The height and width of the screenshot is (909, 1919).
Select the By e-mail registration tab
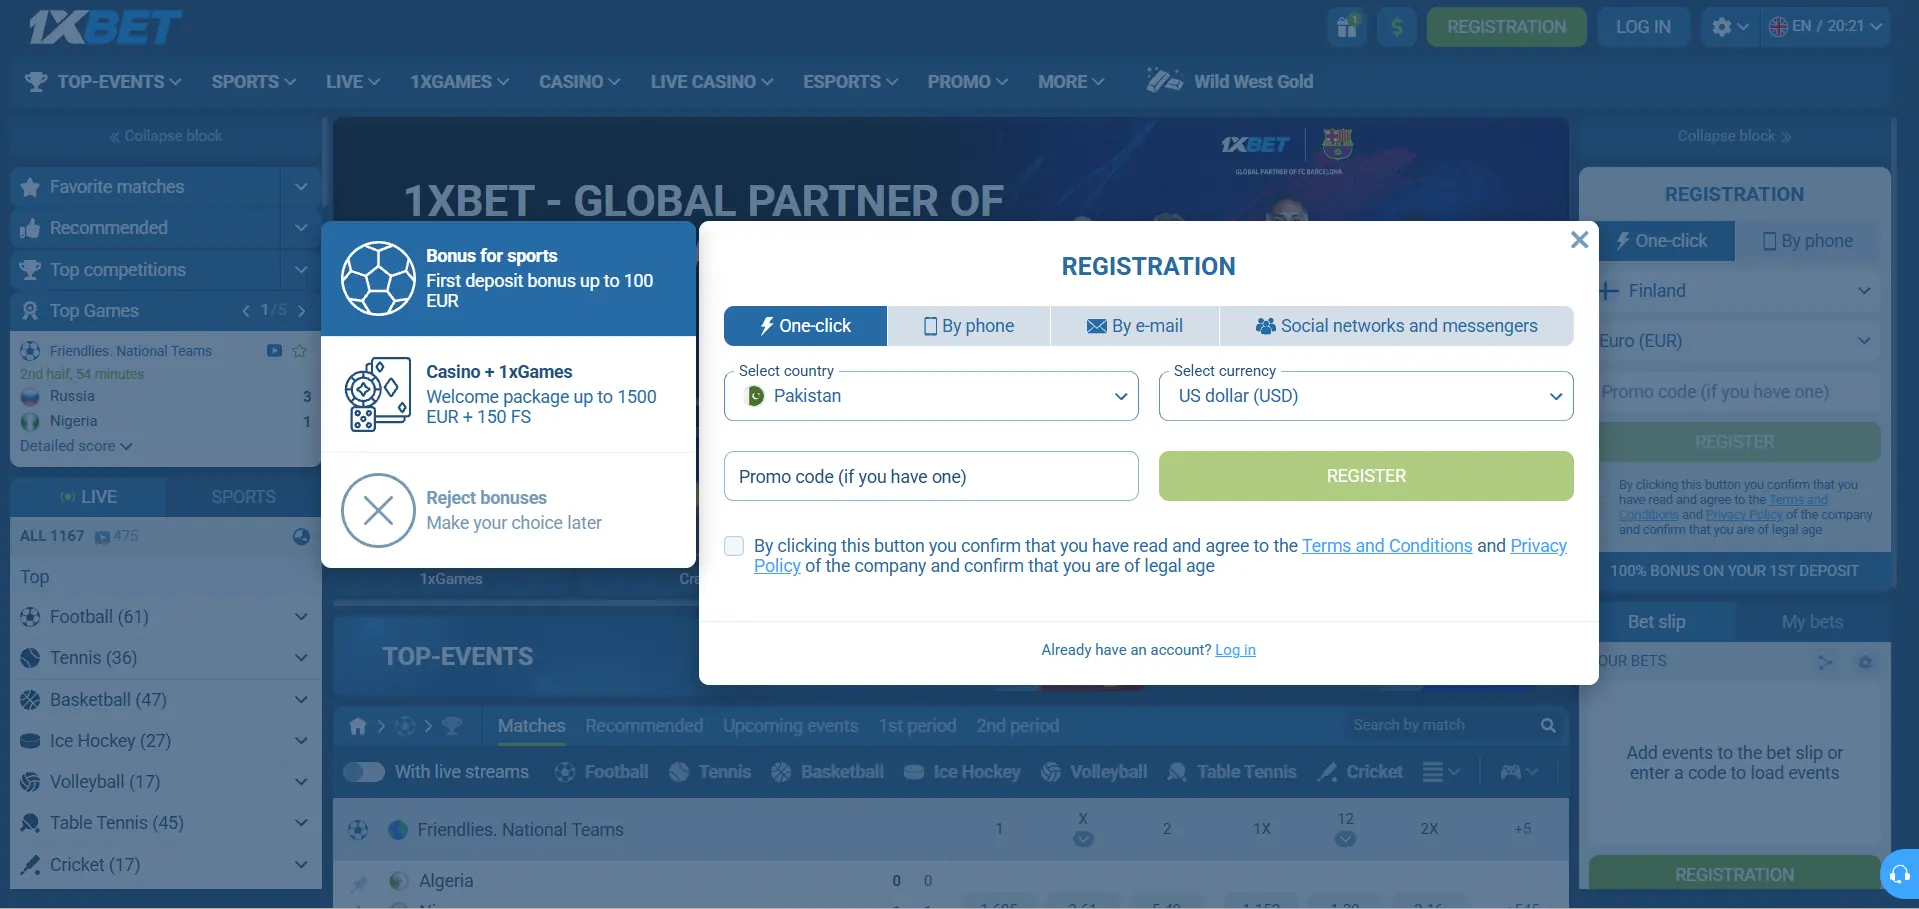point(1135,326)
